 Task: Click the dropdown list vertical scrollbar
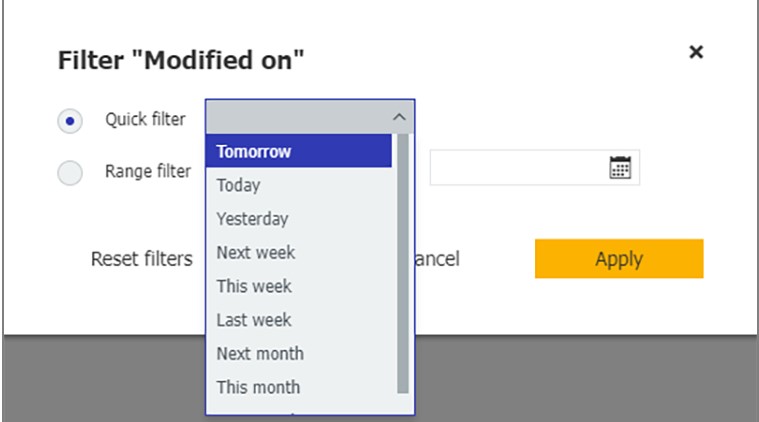403,263
